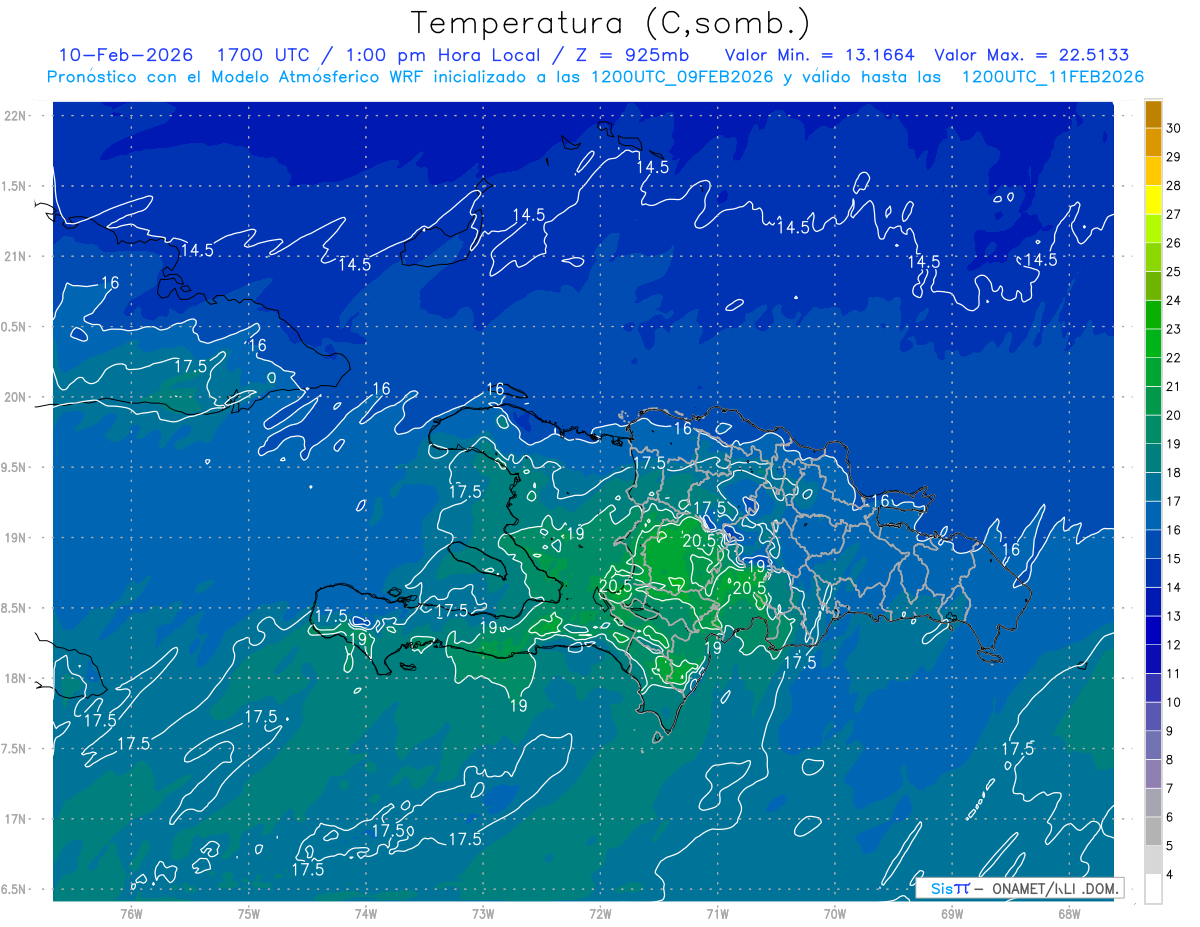Pick the legend color between 29 and 30
1200x927 pixels.
[1153, 143]
